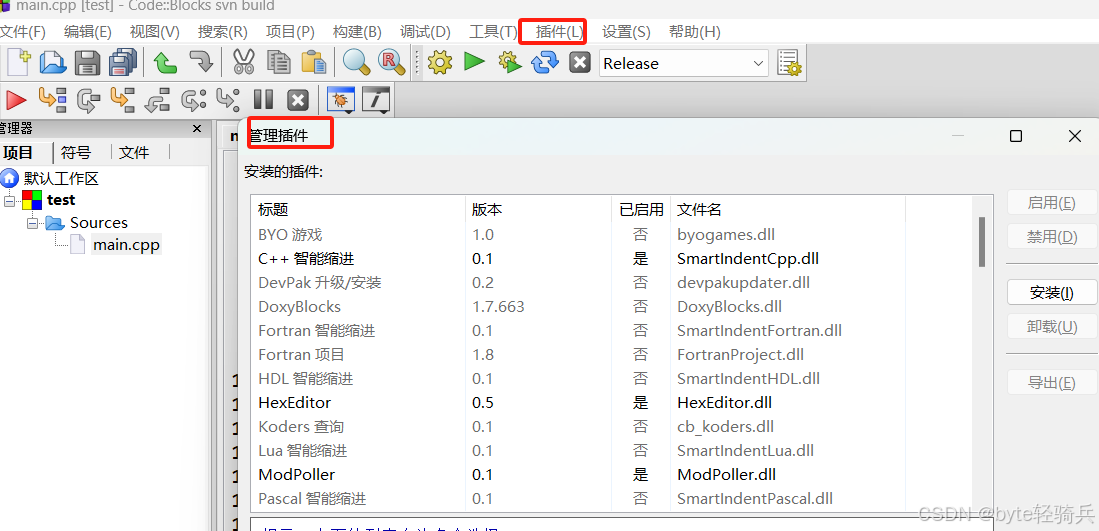Open the debugger info icon
Image resolution: width=1099 pixels, height=531 pixels.
point(377,100)
